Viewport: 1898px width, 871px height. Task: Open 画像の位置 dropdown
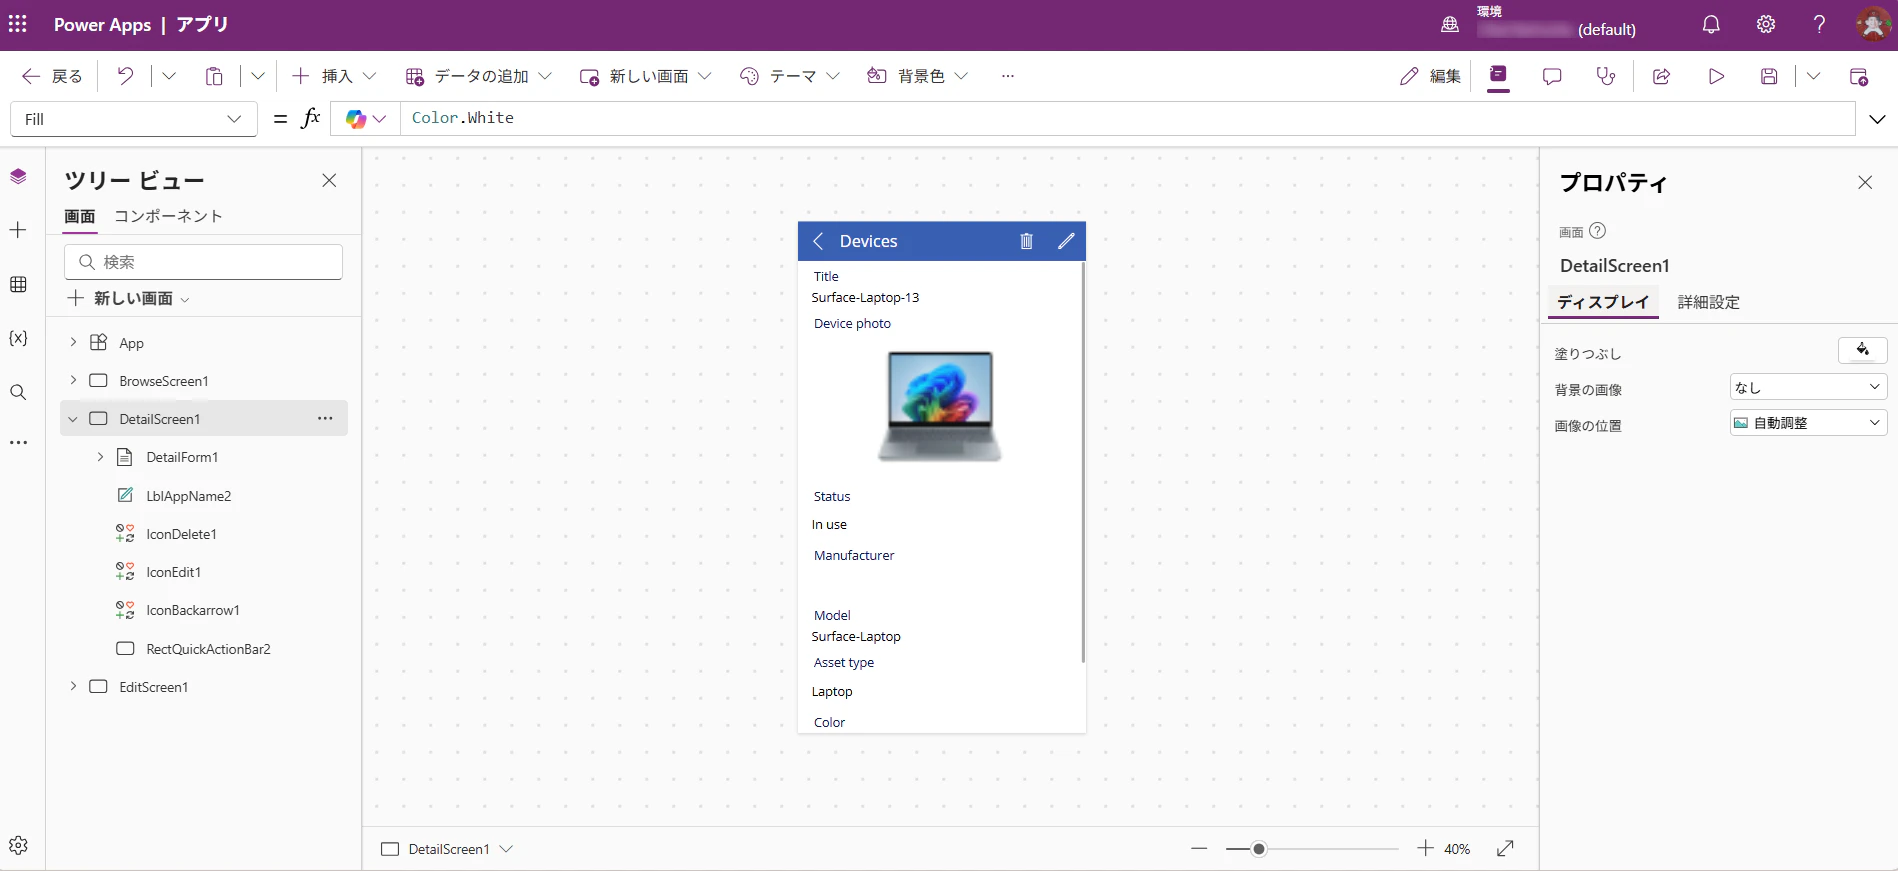1808,423
